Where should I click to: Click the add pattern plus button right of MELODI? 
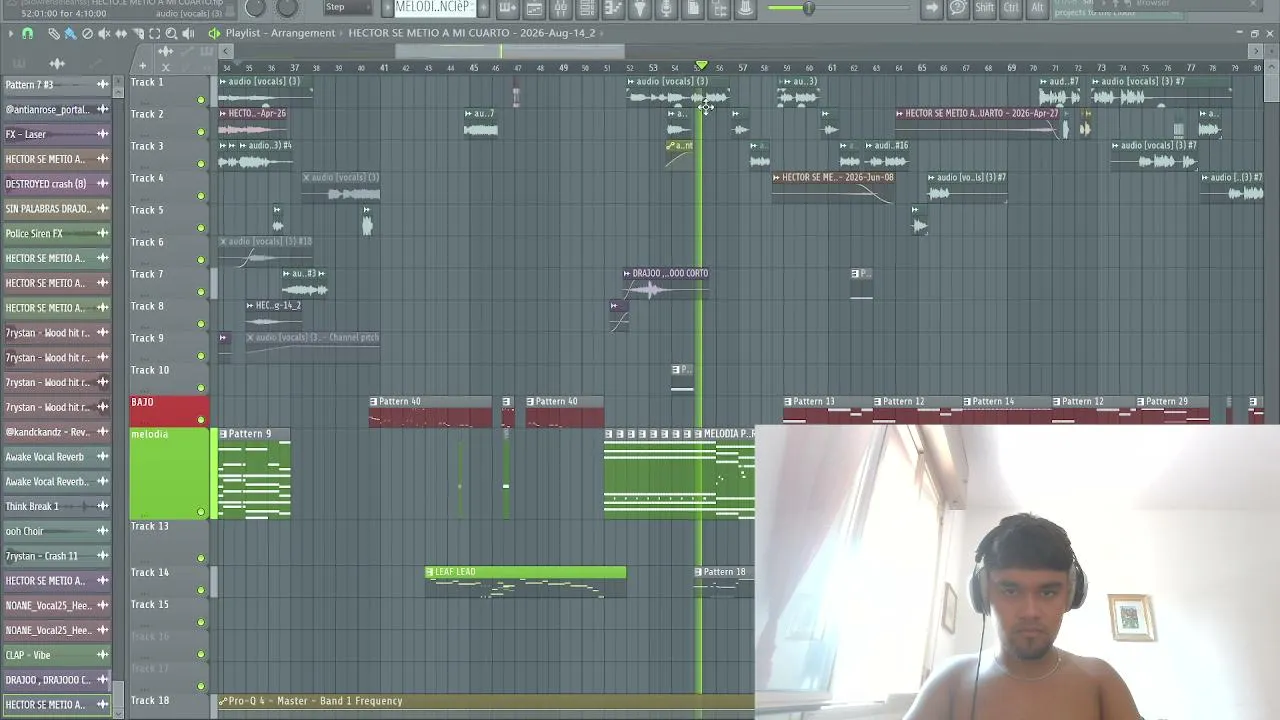[483, 8]
